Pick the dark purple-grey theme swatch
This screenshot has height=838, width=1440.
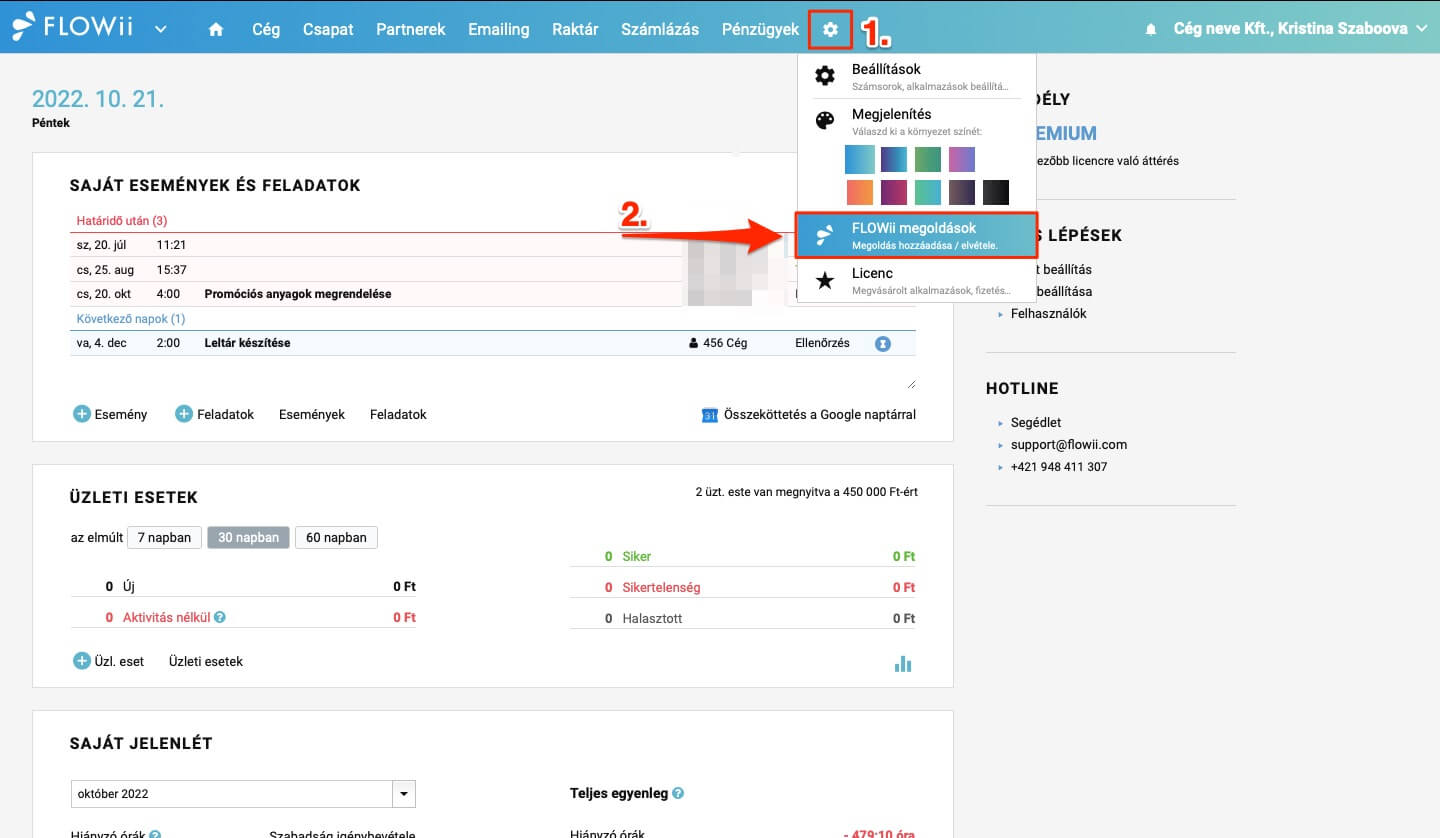pyautogui.click(x=962, y=192)
